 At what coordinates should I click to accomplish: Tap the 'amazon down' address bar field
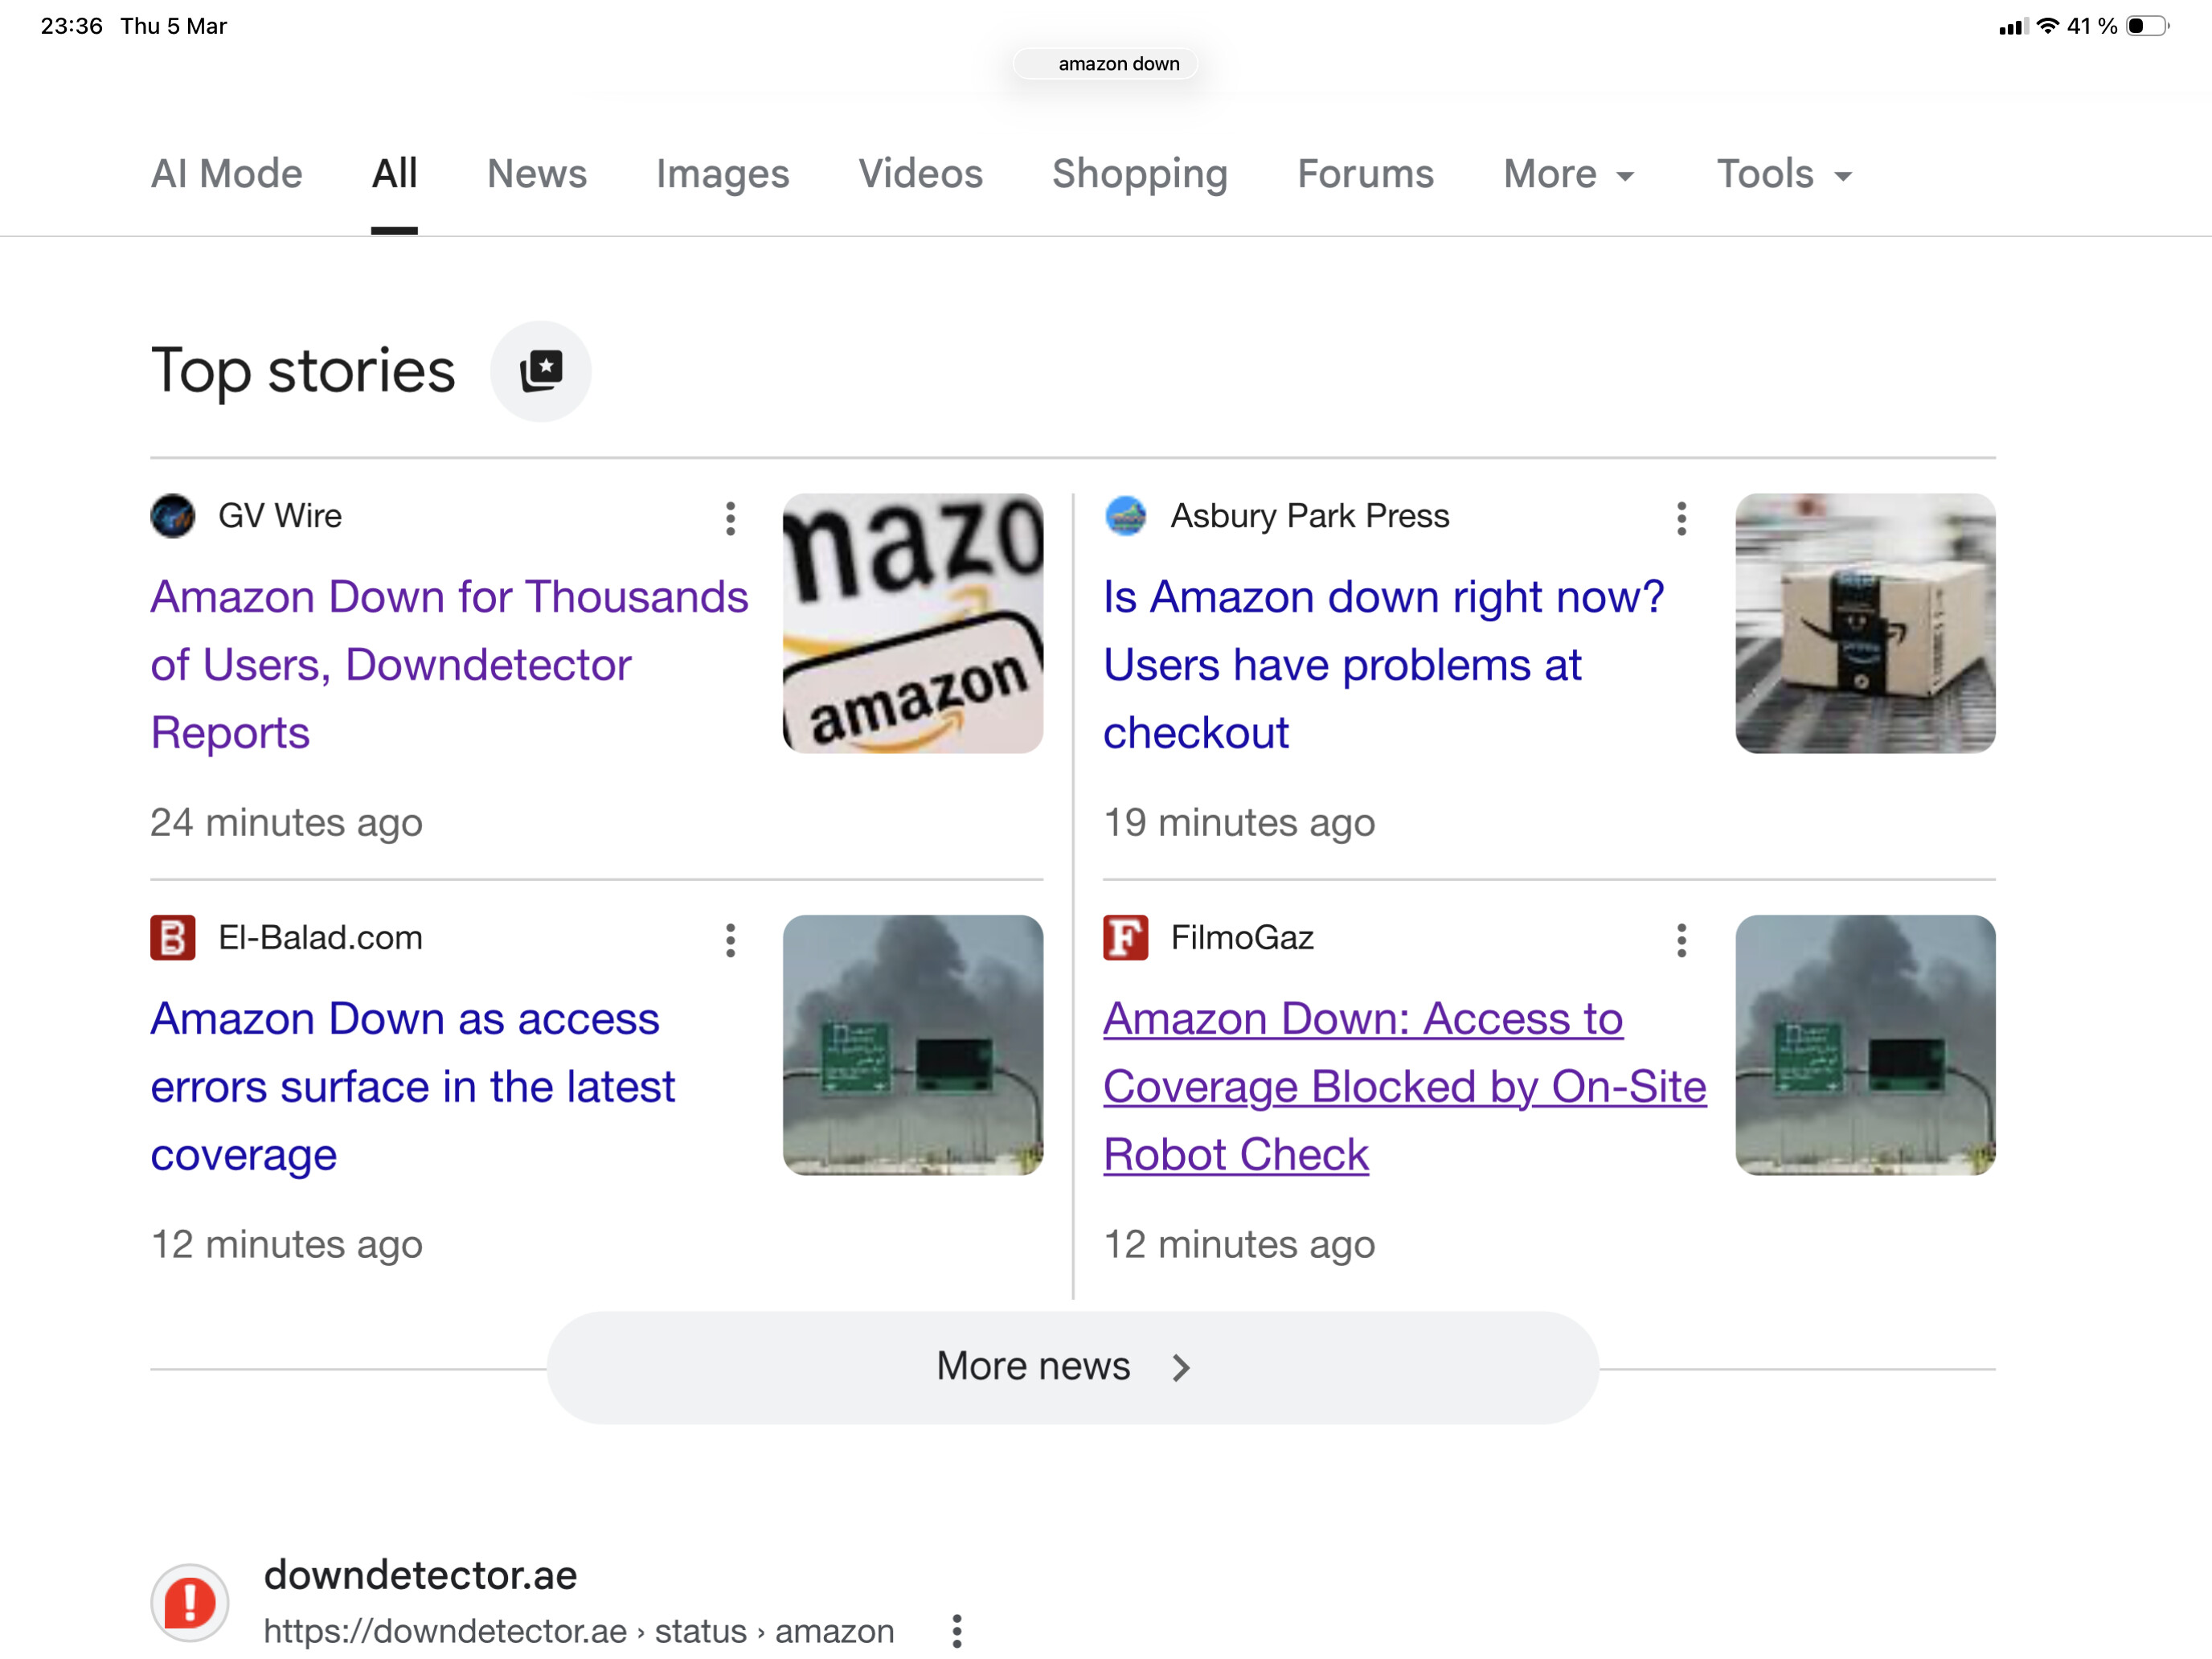pyautogui.click(x=1105, y=64)
